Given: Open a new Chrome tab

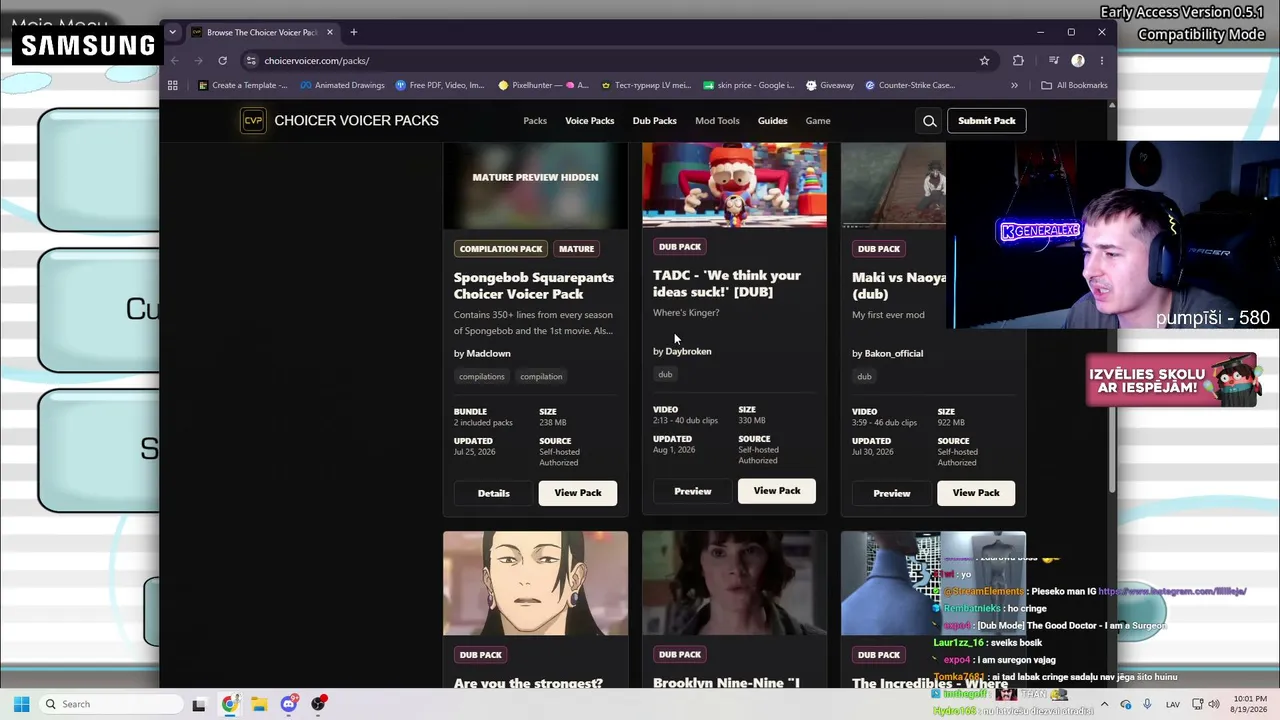Looking at the screenshot, I should pyautogui.click(x=353, y=32).
